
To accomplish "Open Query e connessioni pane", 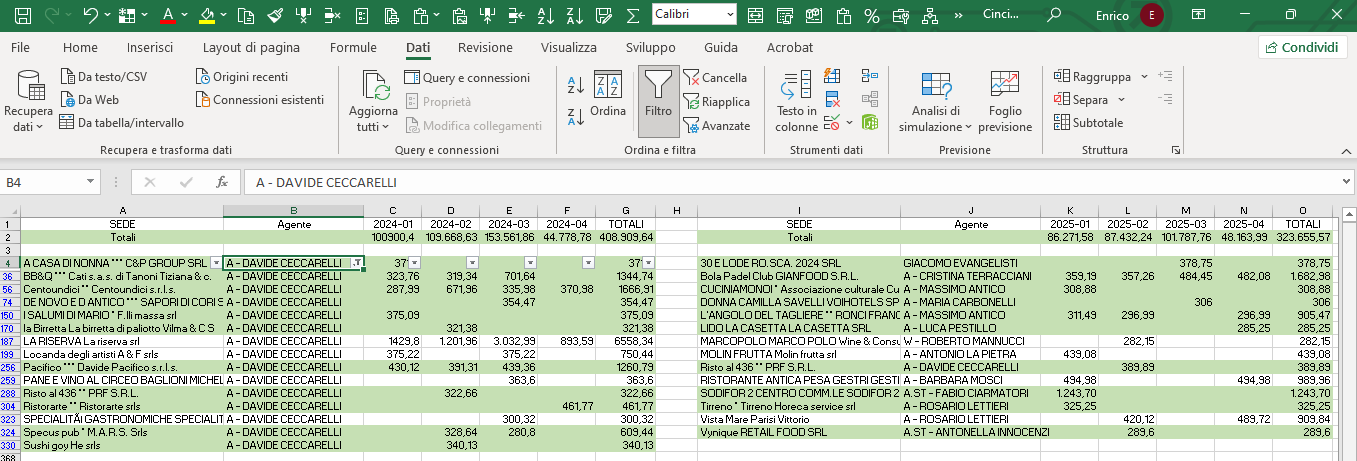I will pyautogui.click(x=467, y=78).
